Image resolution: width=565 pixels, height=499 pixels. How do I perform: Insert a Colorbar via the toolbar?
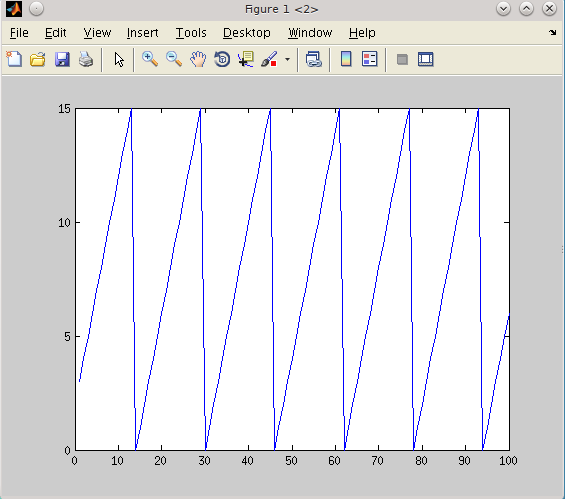[x=346, y=59]
